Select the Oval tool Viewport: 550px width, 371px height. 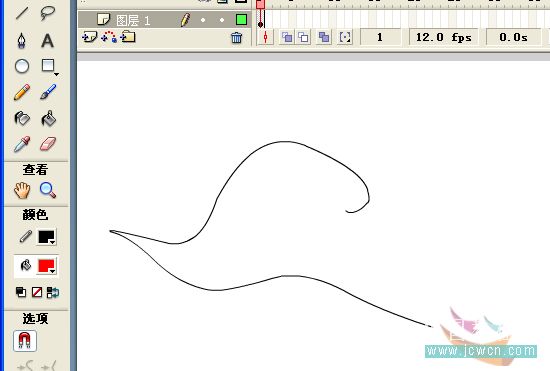point(22,66)
